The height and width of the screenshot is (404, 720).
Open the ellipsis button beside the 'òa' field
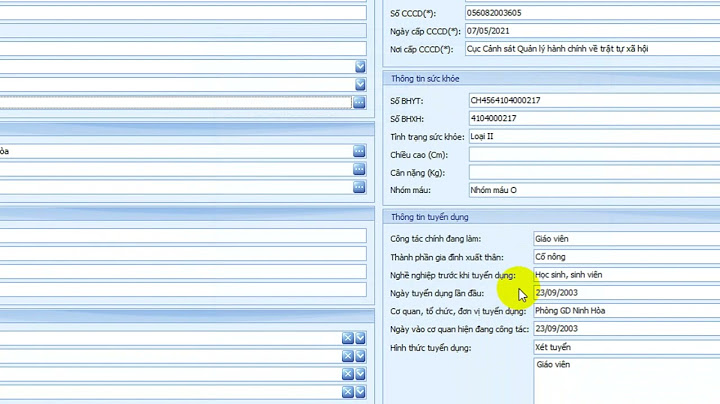[x=359, y=151]
